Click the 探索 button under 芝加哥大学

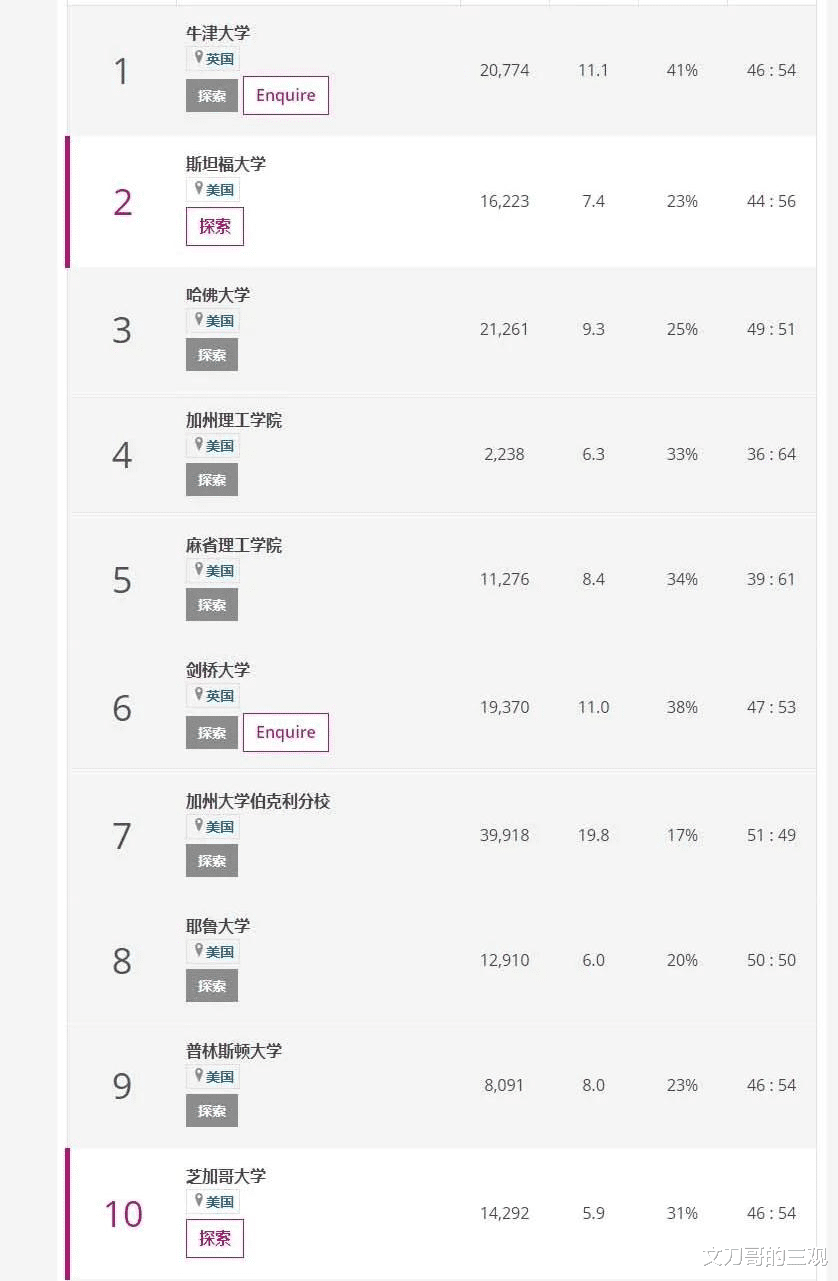tap(215, 1238)
